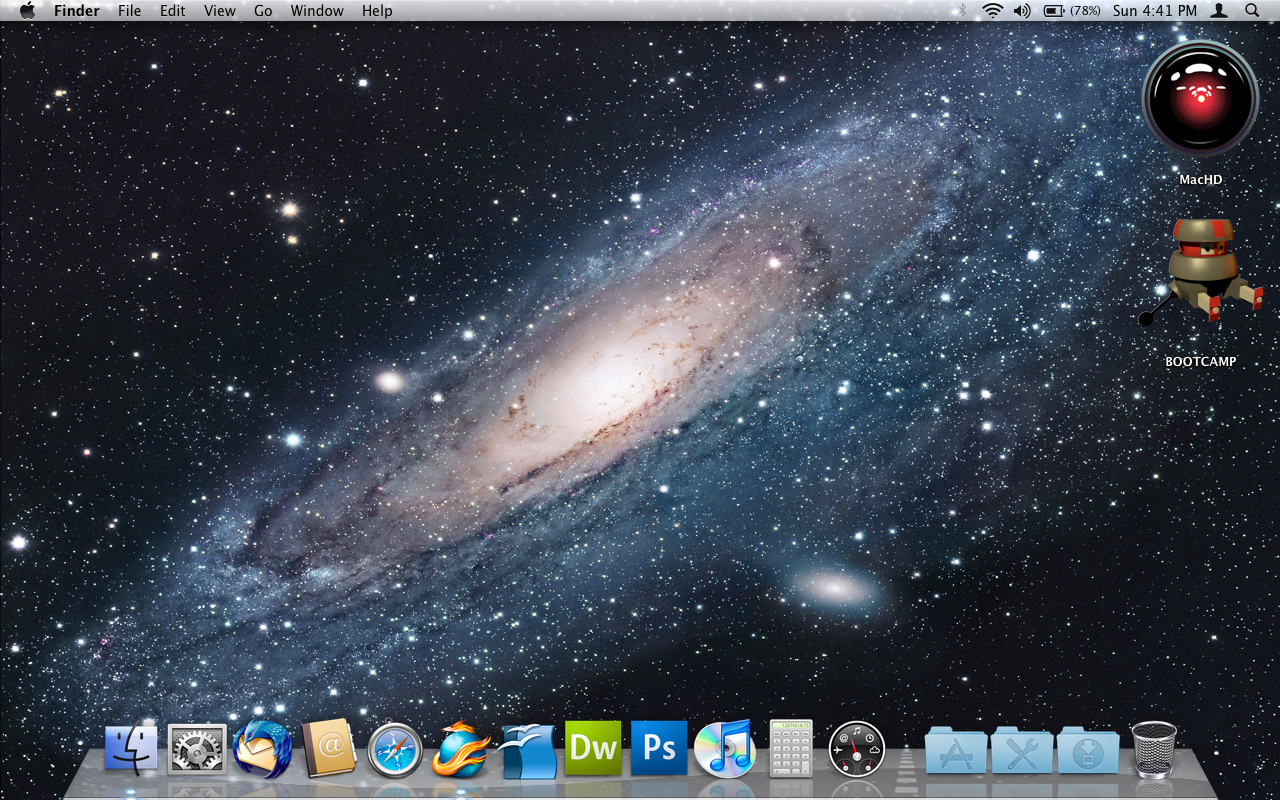Open the Downloads folder stack in dock

[1088, 750]
